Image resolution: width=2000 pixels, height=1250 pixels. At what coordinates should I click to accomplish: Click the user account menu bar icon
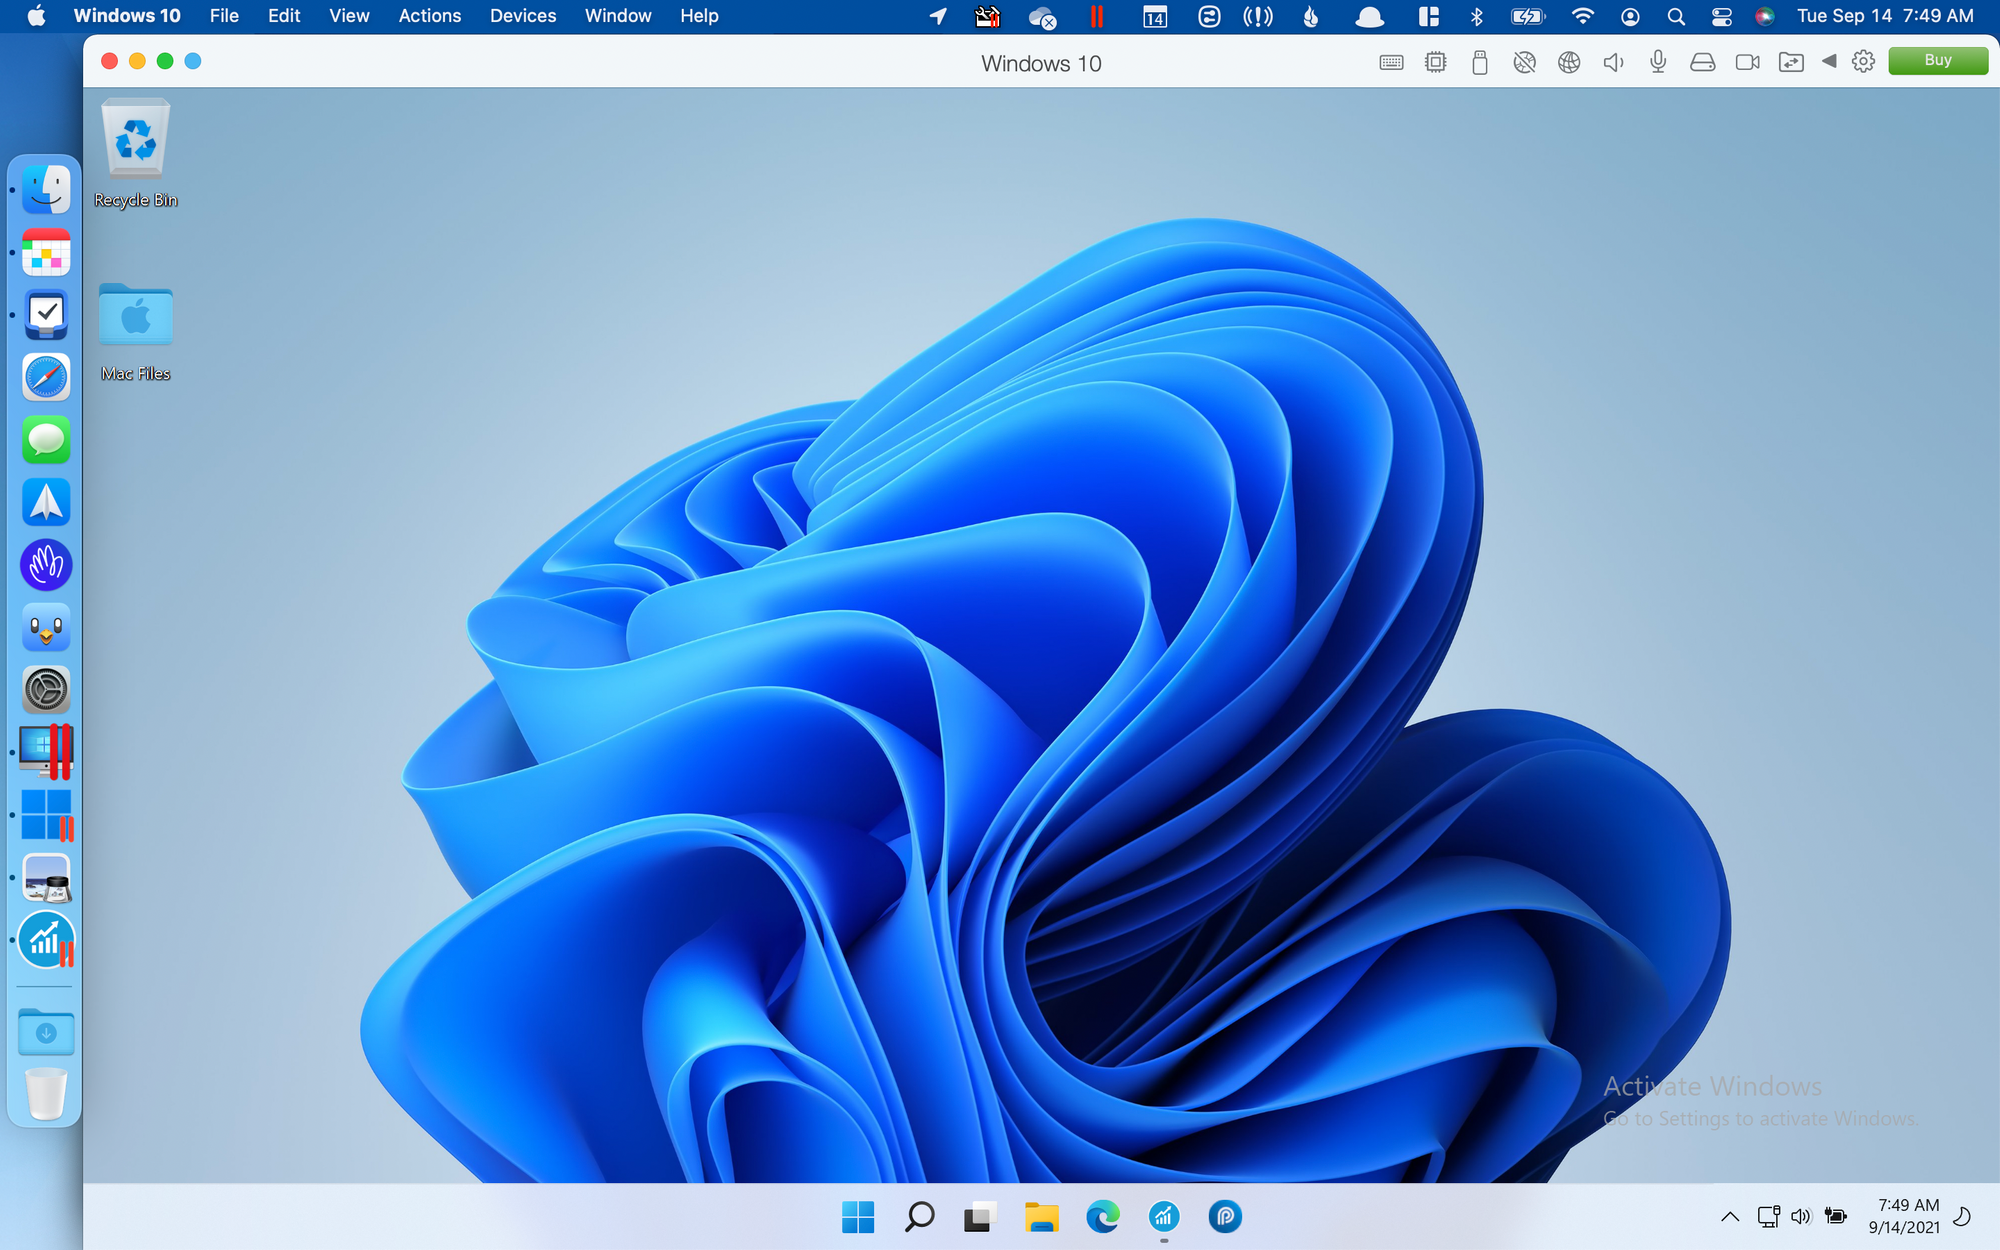click(1630, 16)
